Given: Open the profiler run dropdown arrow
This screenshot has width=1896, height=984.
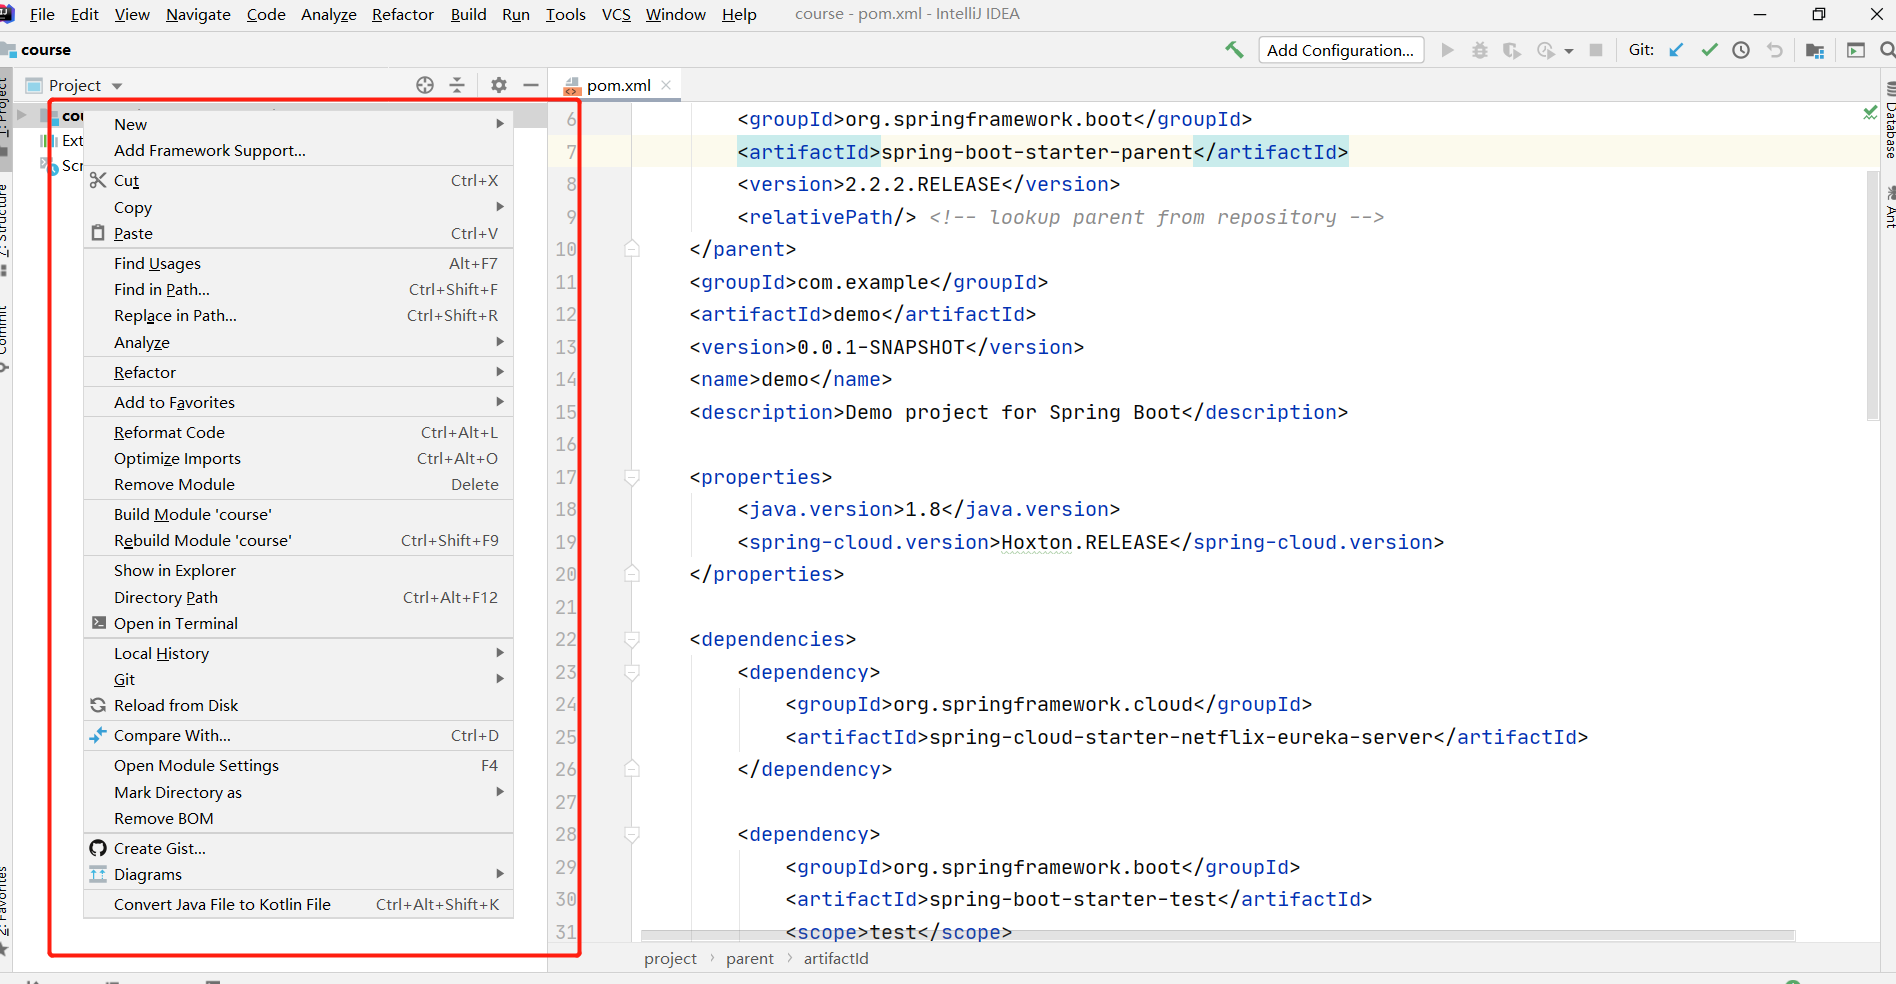Looking at the screenshot, I should coord(1568,51).
